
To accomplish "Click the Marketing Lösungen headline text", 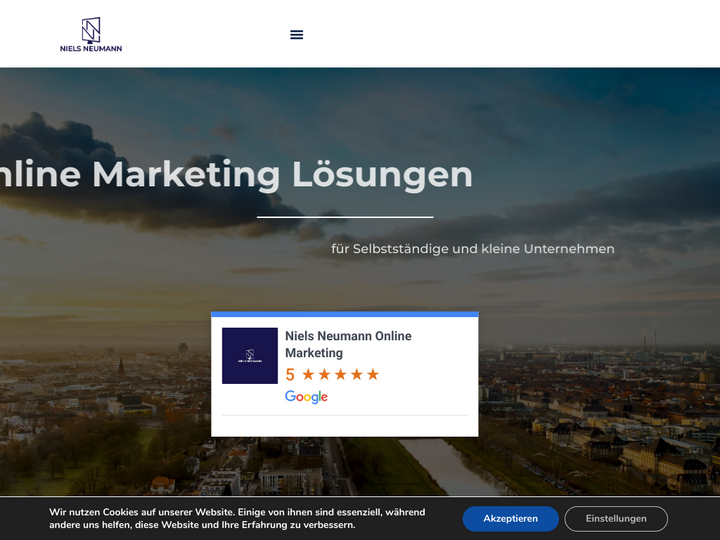I will [236, 174].
